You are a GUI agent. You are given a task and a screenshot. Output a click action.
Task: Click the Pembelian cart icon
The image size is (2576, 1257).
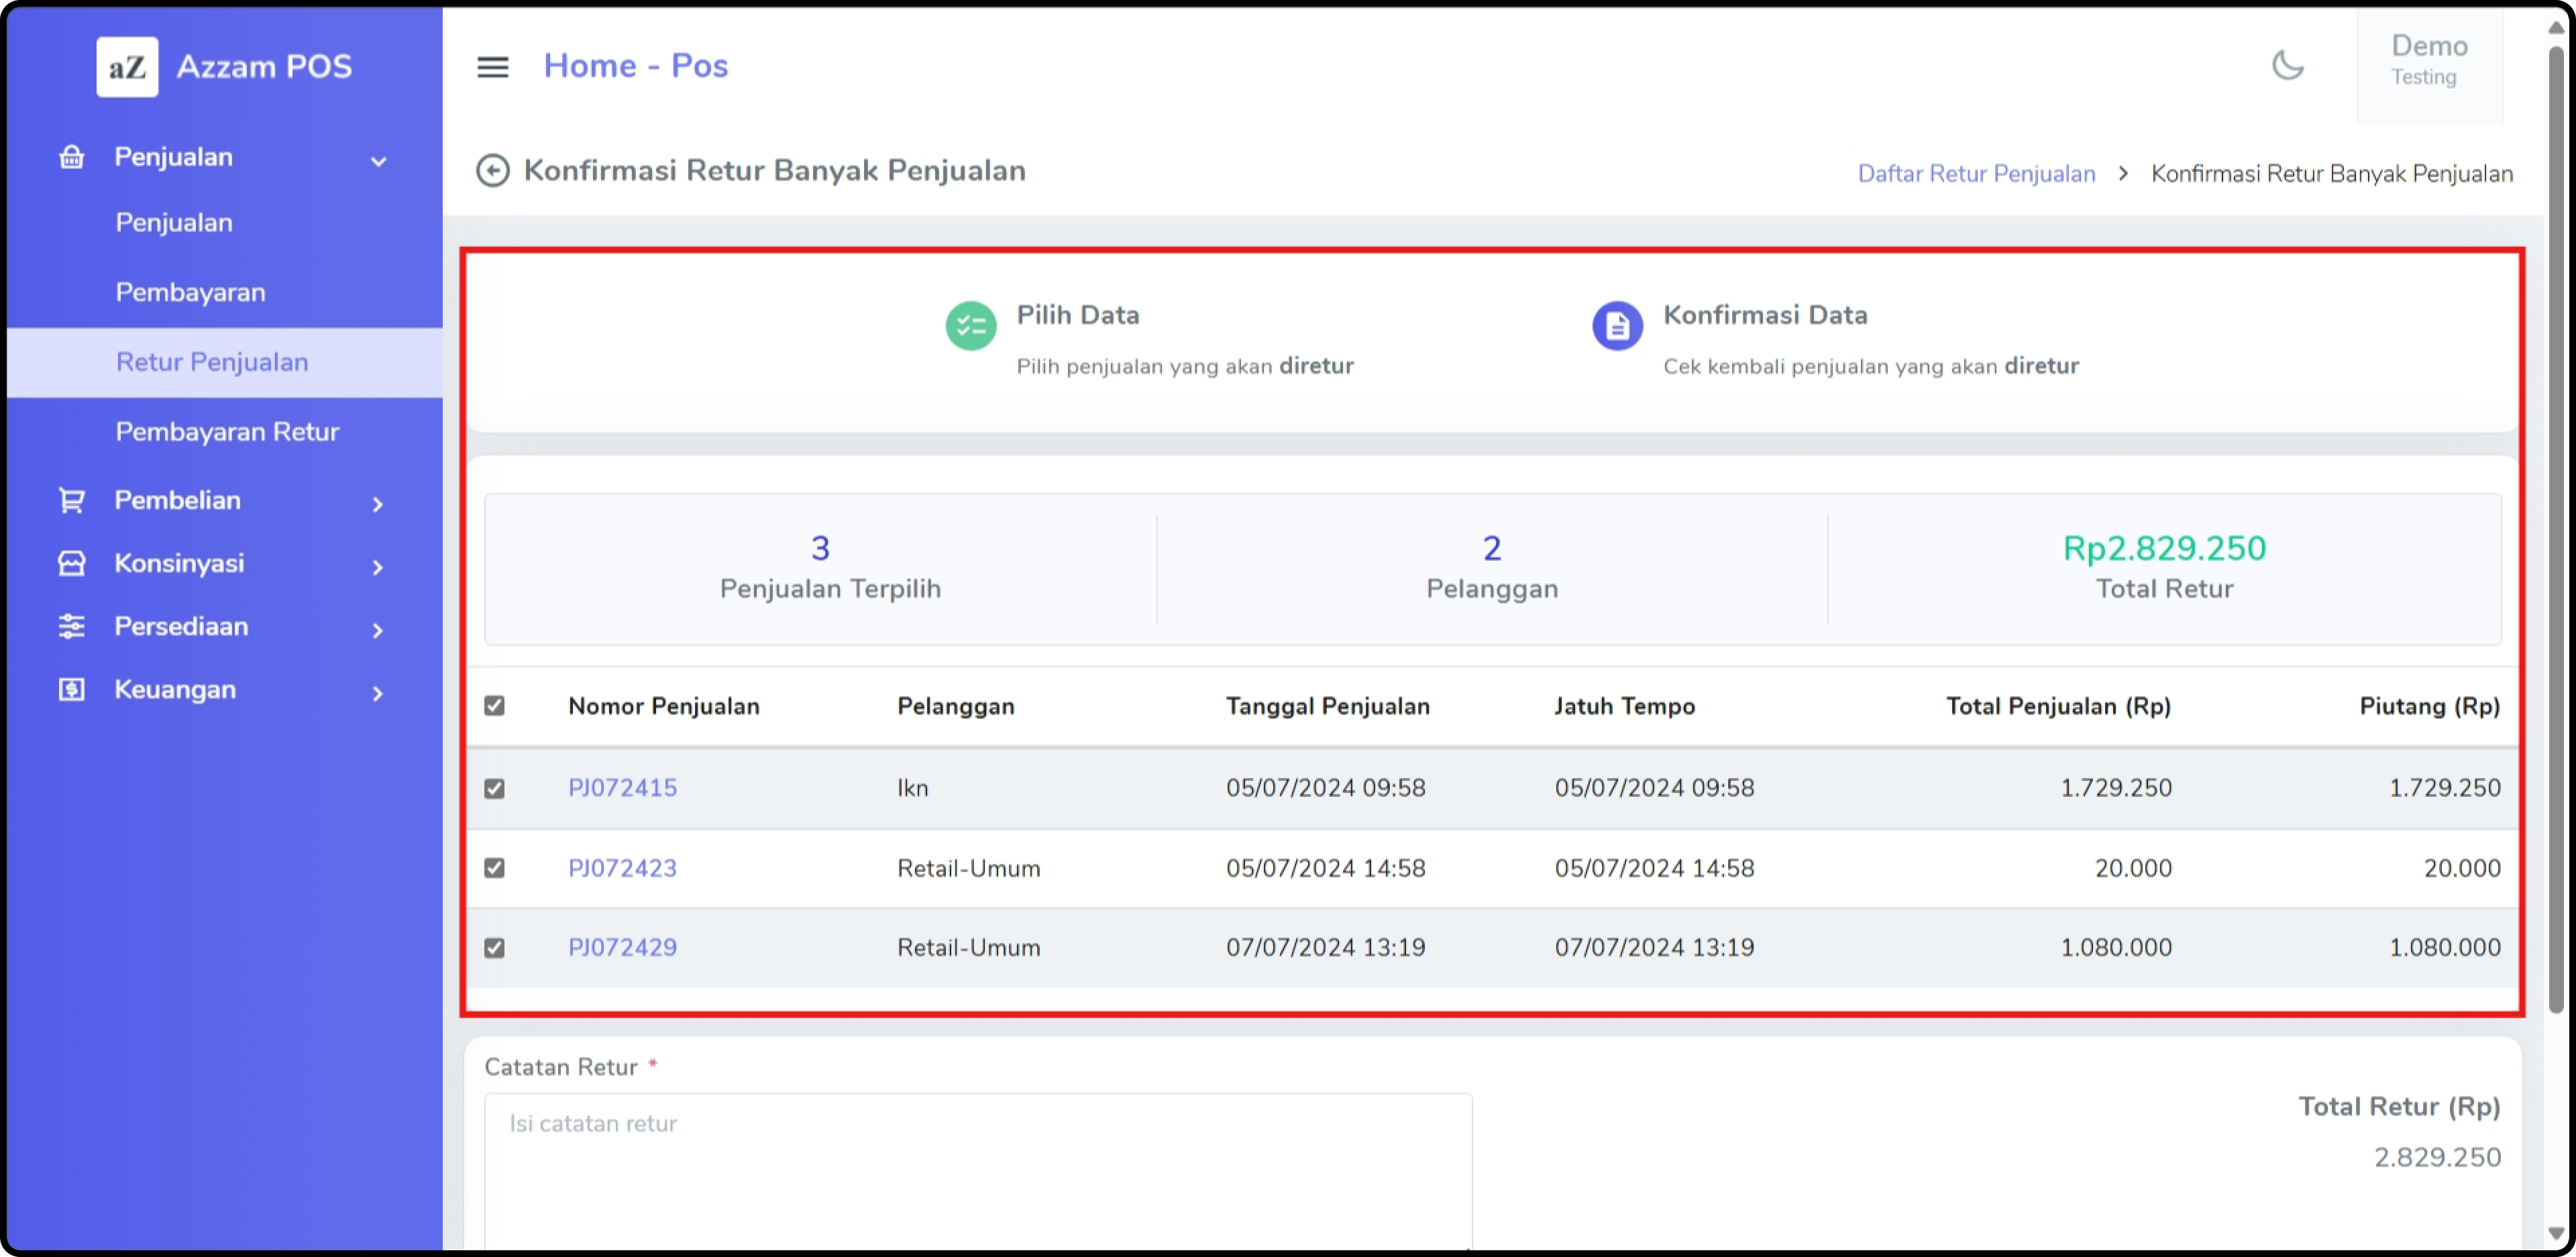(71, 500)
